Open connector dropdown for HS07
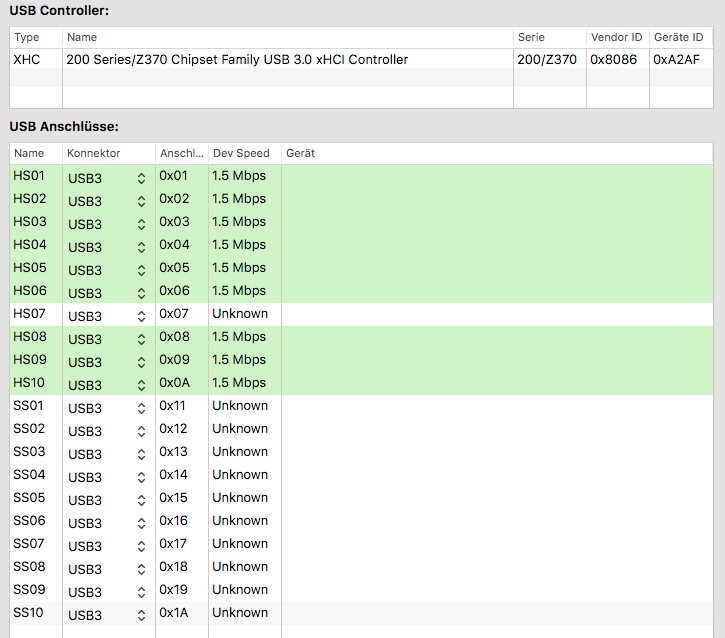Viewport: 725px width, 638px height. [x=107, y=316]
